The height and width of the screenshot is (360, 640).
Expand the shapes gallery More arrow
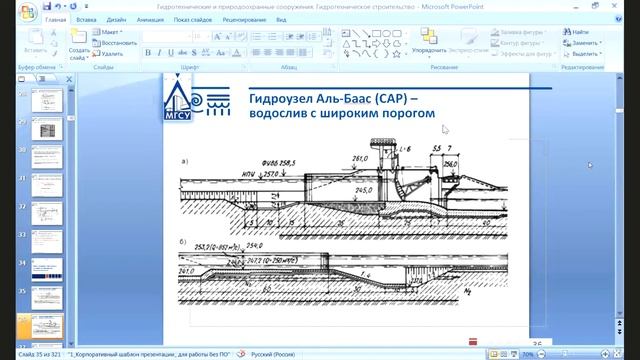(407, 54)
